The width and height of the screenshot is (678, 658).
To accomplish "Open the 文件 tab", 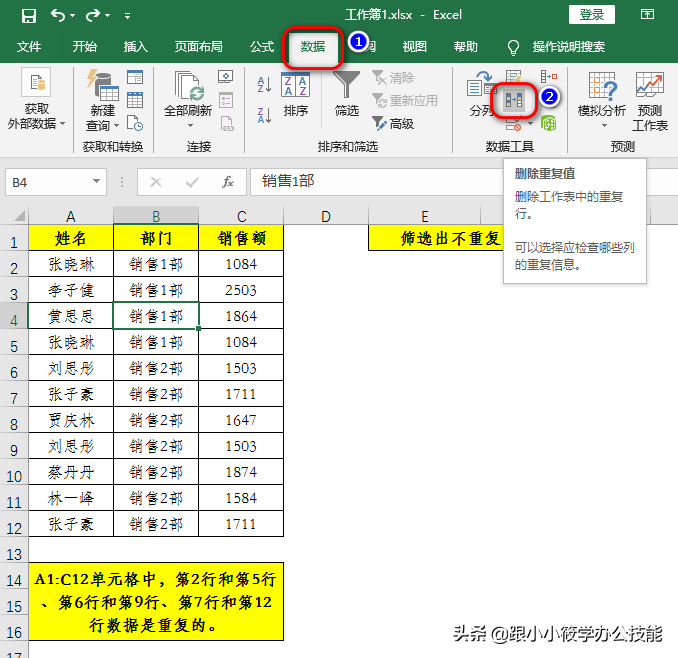I will click(29, 46).
